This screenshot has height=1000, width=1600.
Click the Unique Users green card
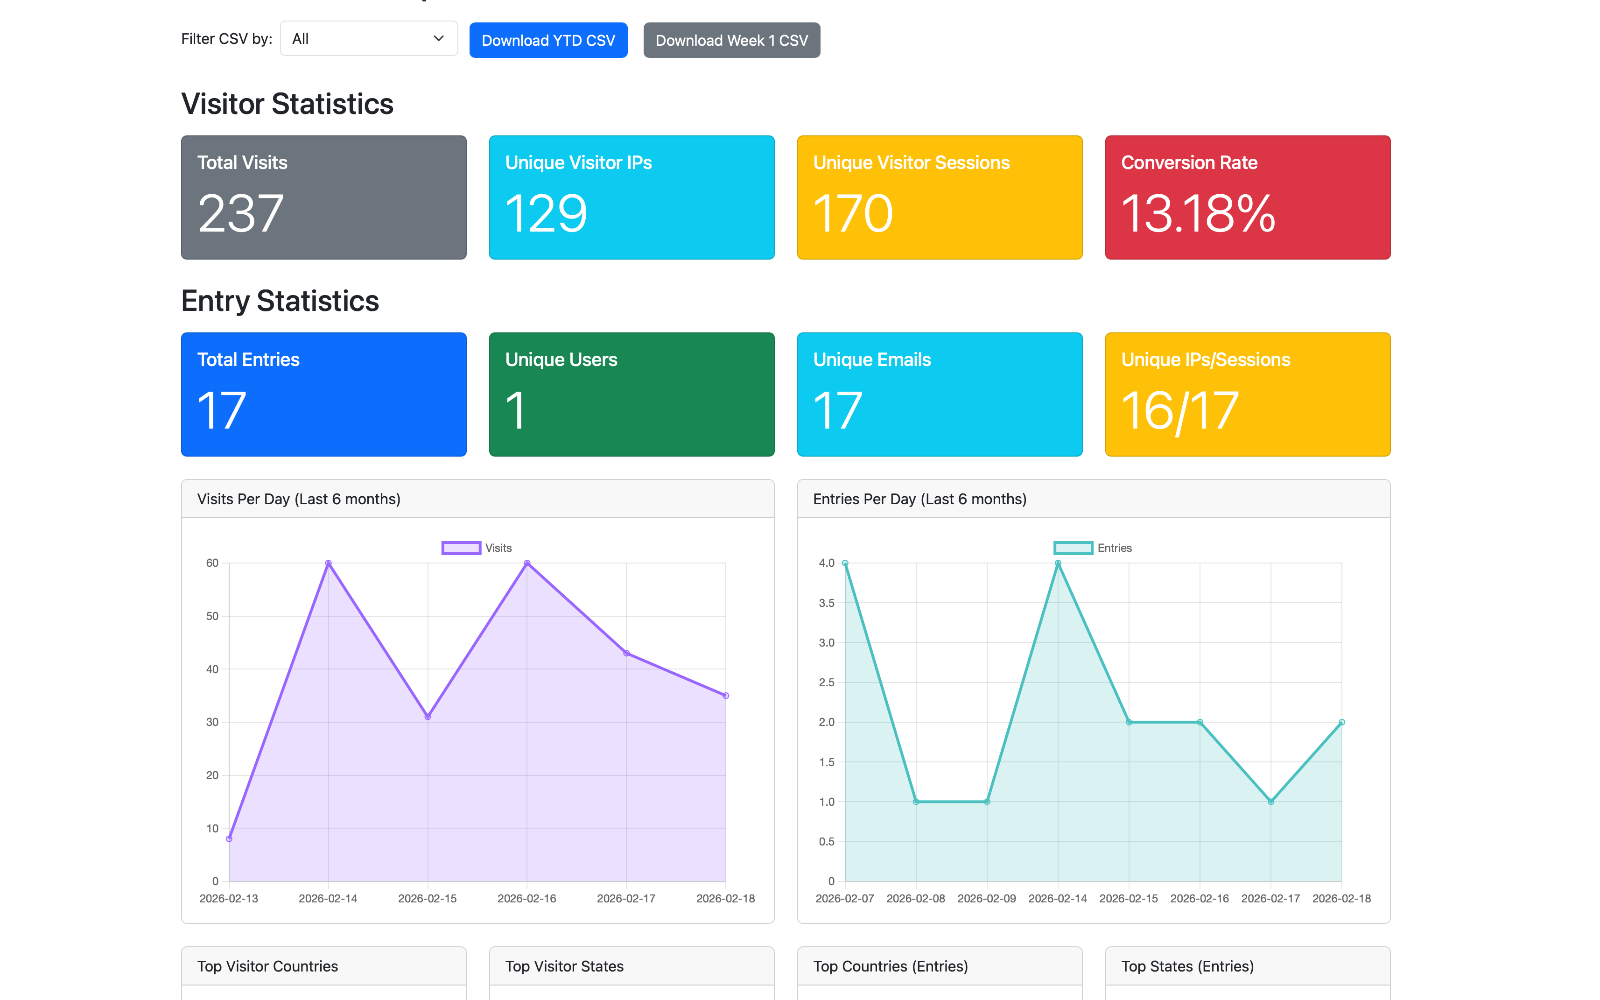click(631, 394)
